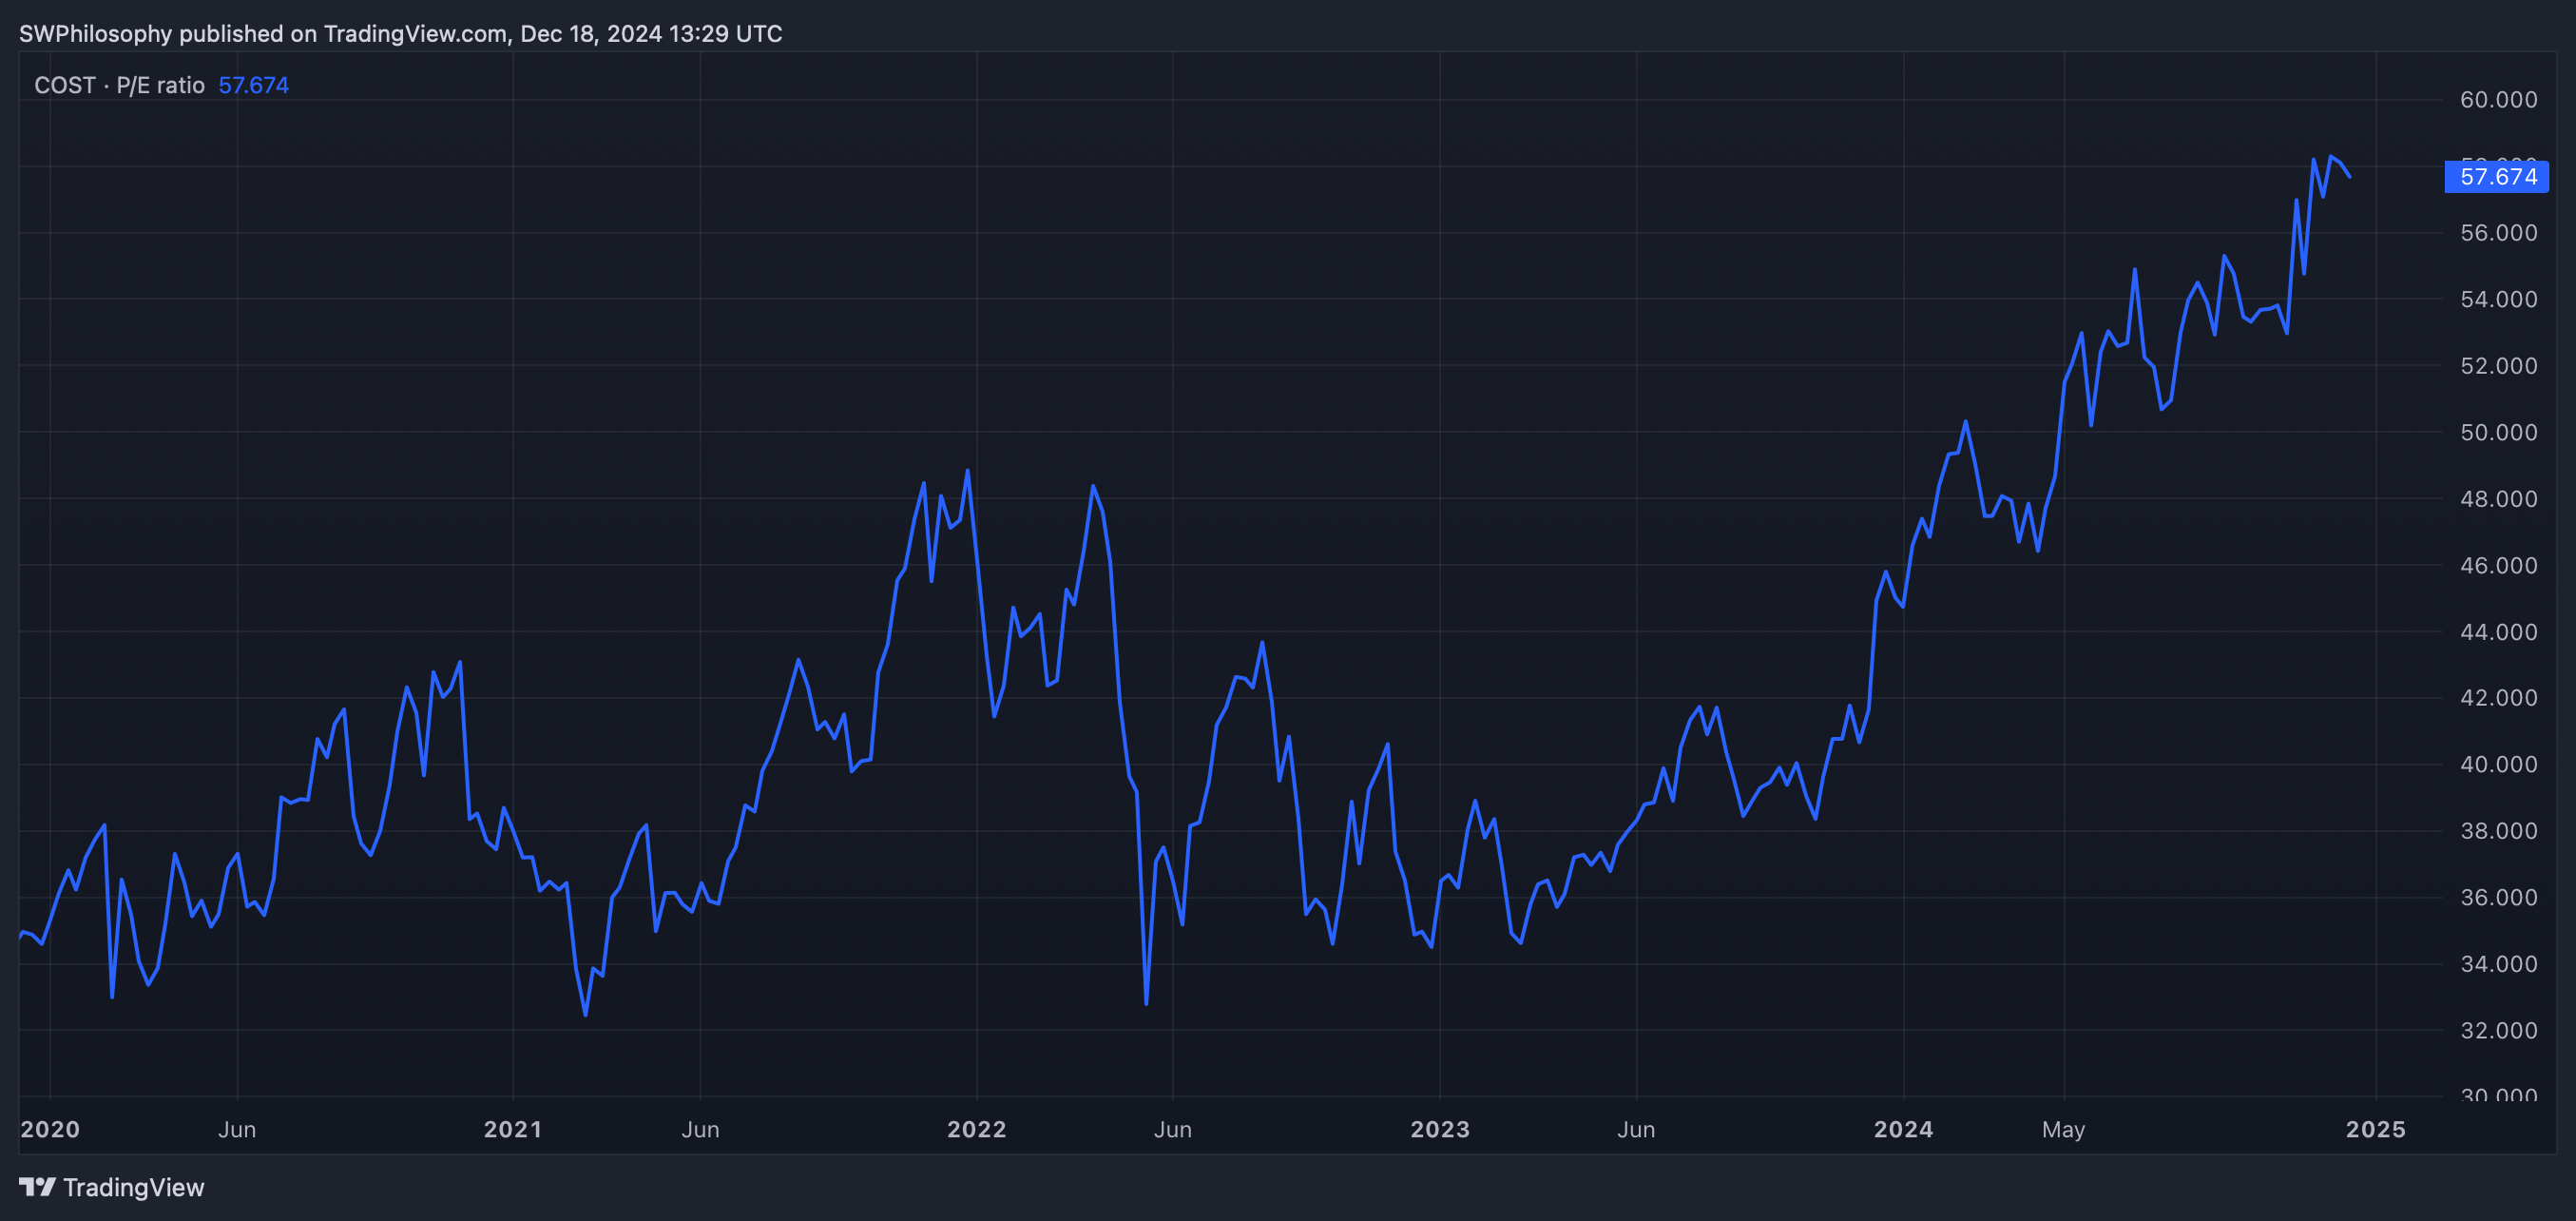The image size is (2576, 1221).
Task: Click the 2025 time axis label
Action: 2375,1129
